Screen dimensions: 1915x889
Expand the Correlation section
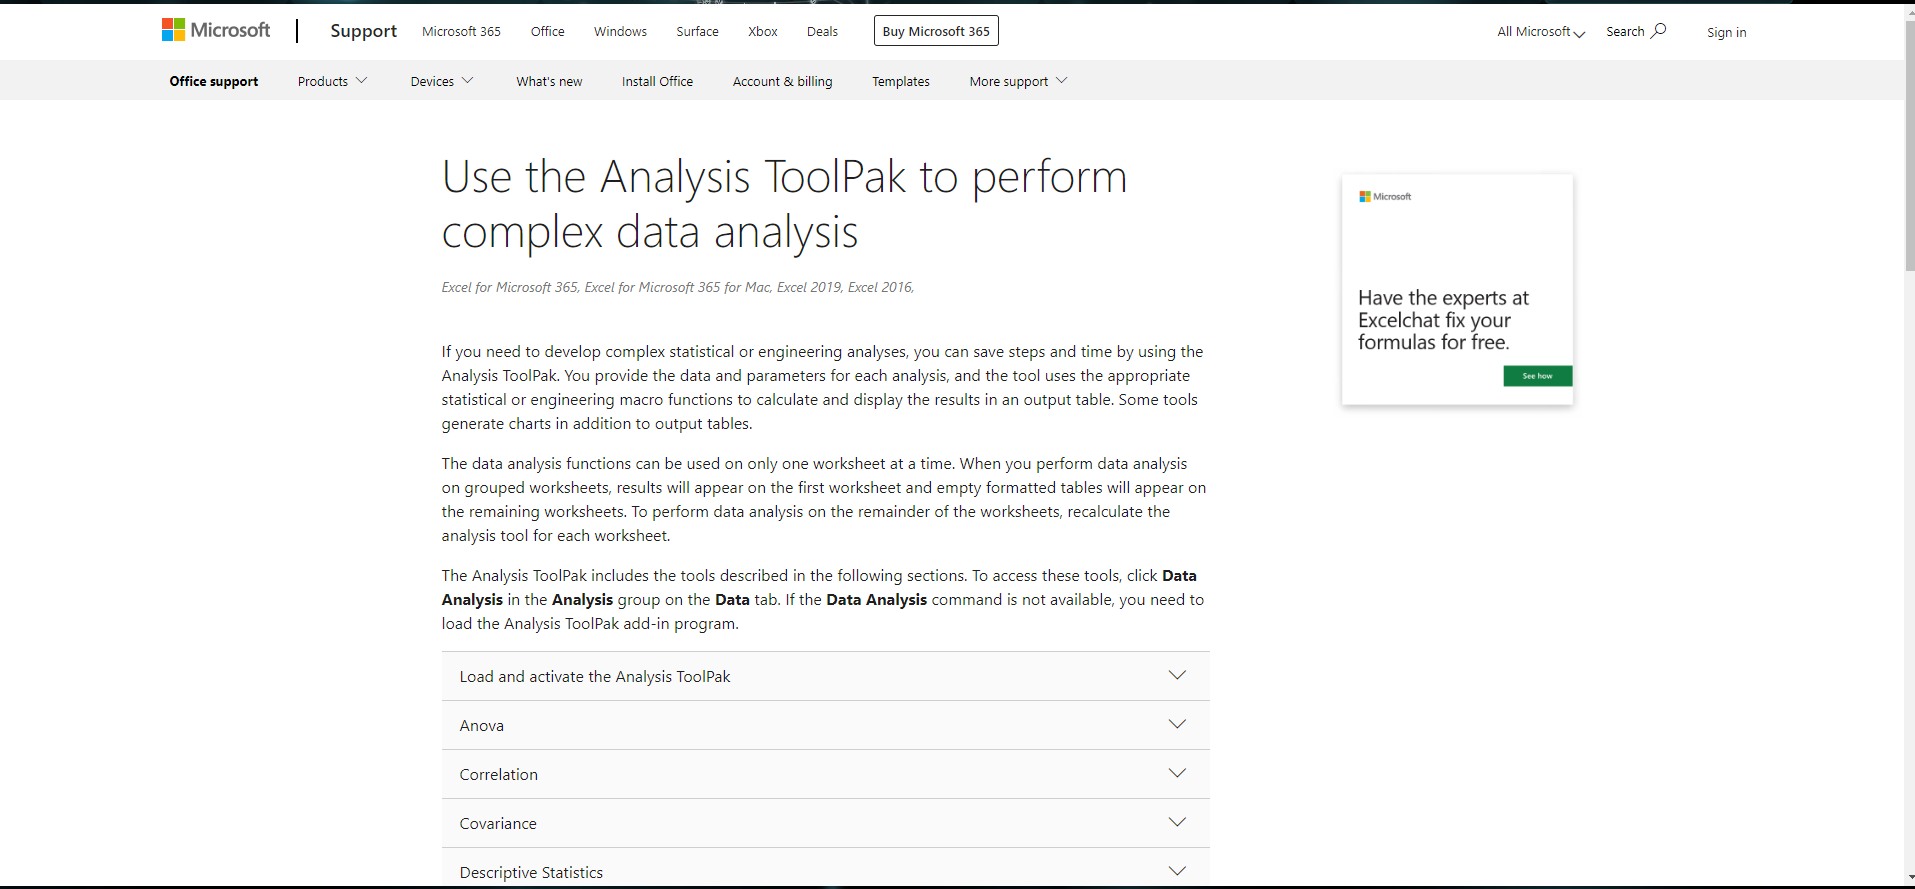coord(825,774)
